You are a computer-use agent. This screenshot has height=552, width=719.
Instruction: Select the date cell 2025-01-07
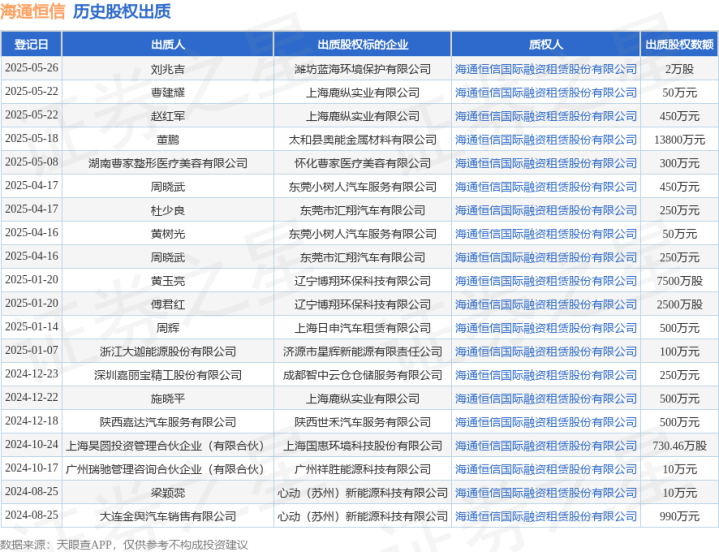pos(32,350)
